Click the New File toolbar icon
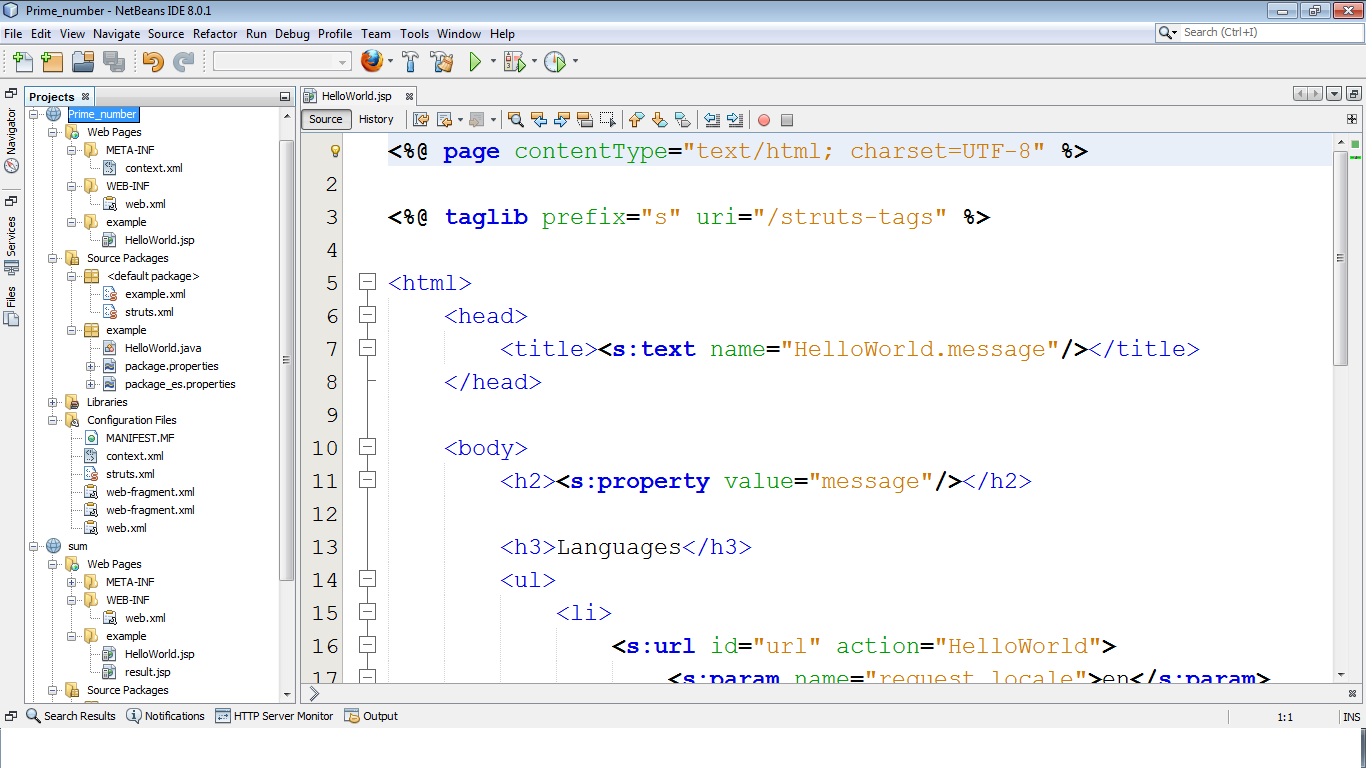Image resolution: width=1366 pixels, height=768 pixels. pyautogui.click(x=22, y=62)
